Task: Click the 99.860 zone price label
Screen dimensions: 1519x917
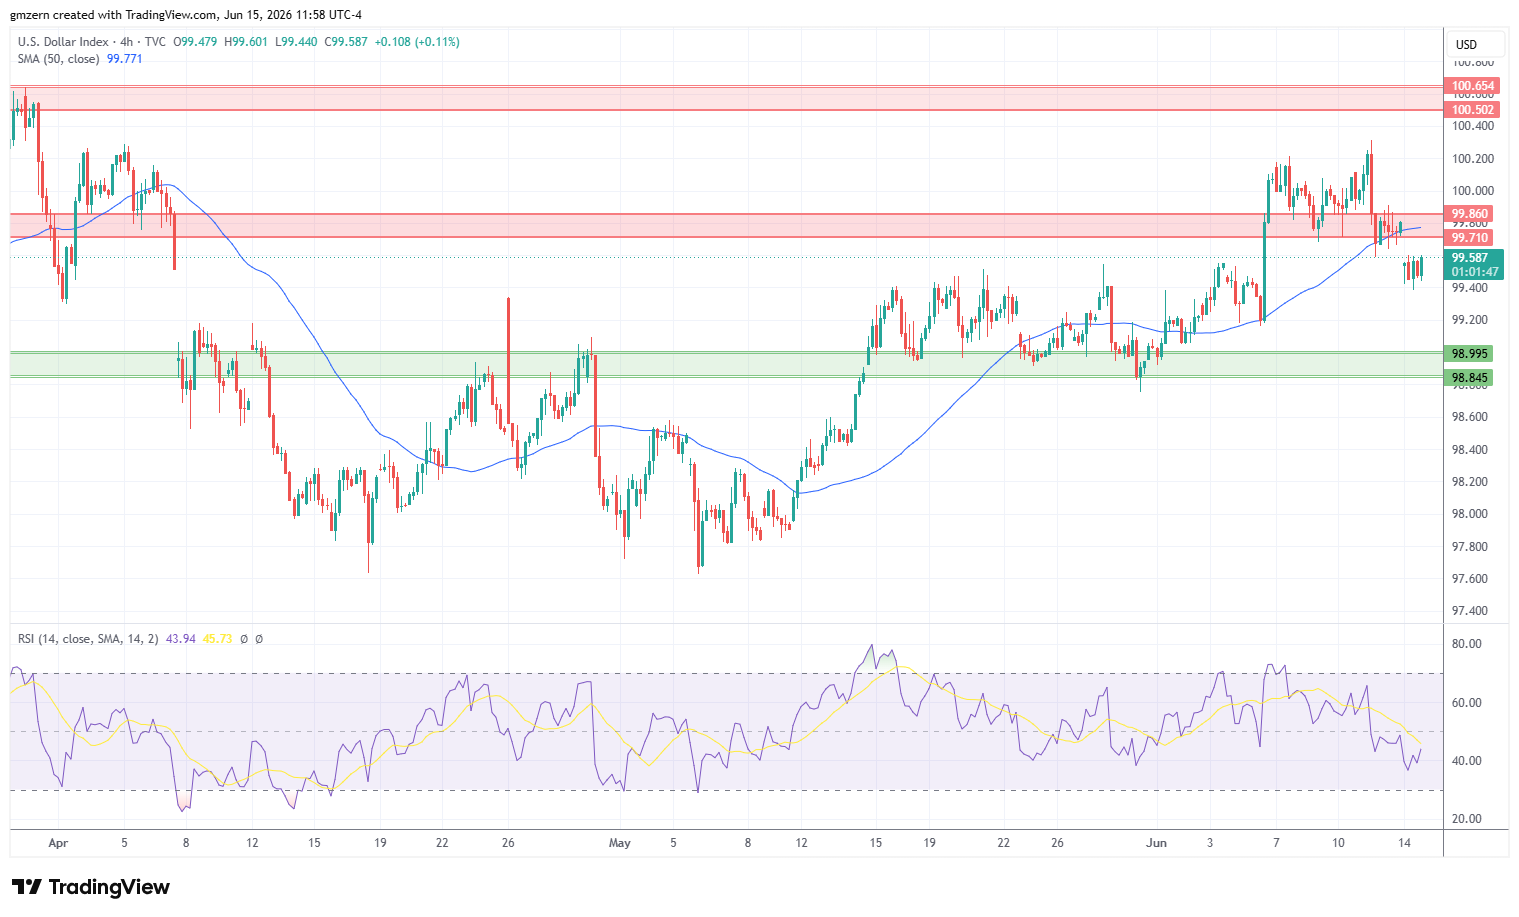Action: pyautogui.click(x=1470, y=214)
